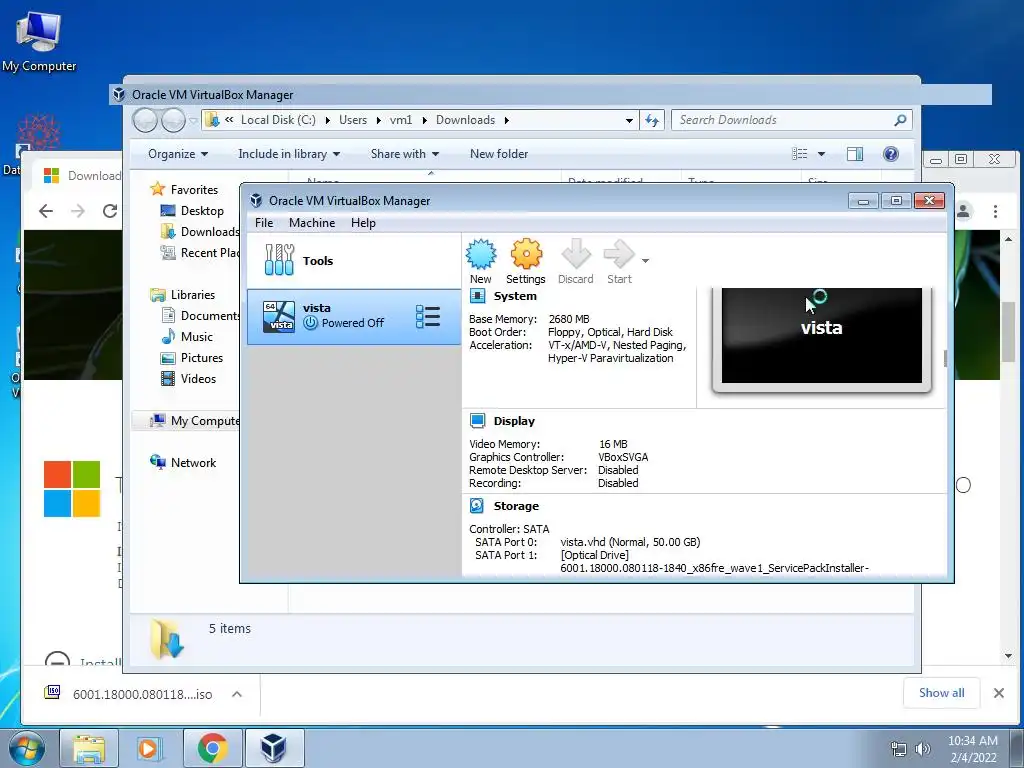
Task: Click vm1 in the address breadcrumb
Action: click(401, 120)
